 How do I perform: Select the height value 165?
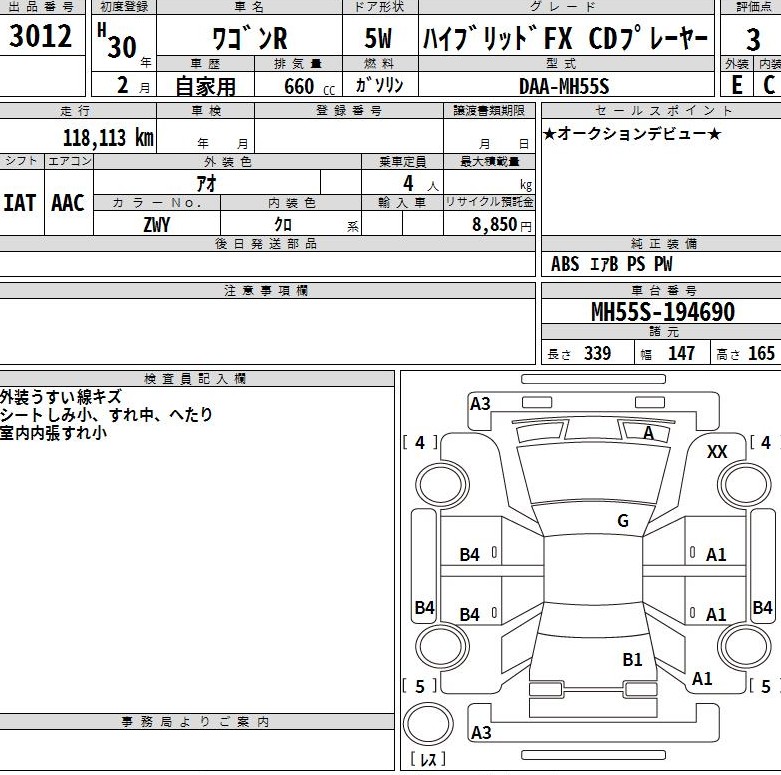coord(761,353)
